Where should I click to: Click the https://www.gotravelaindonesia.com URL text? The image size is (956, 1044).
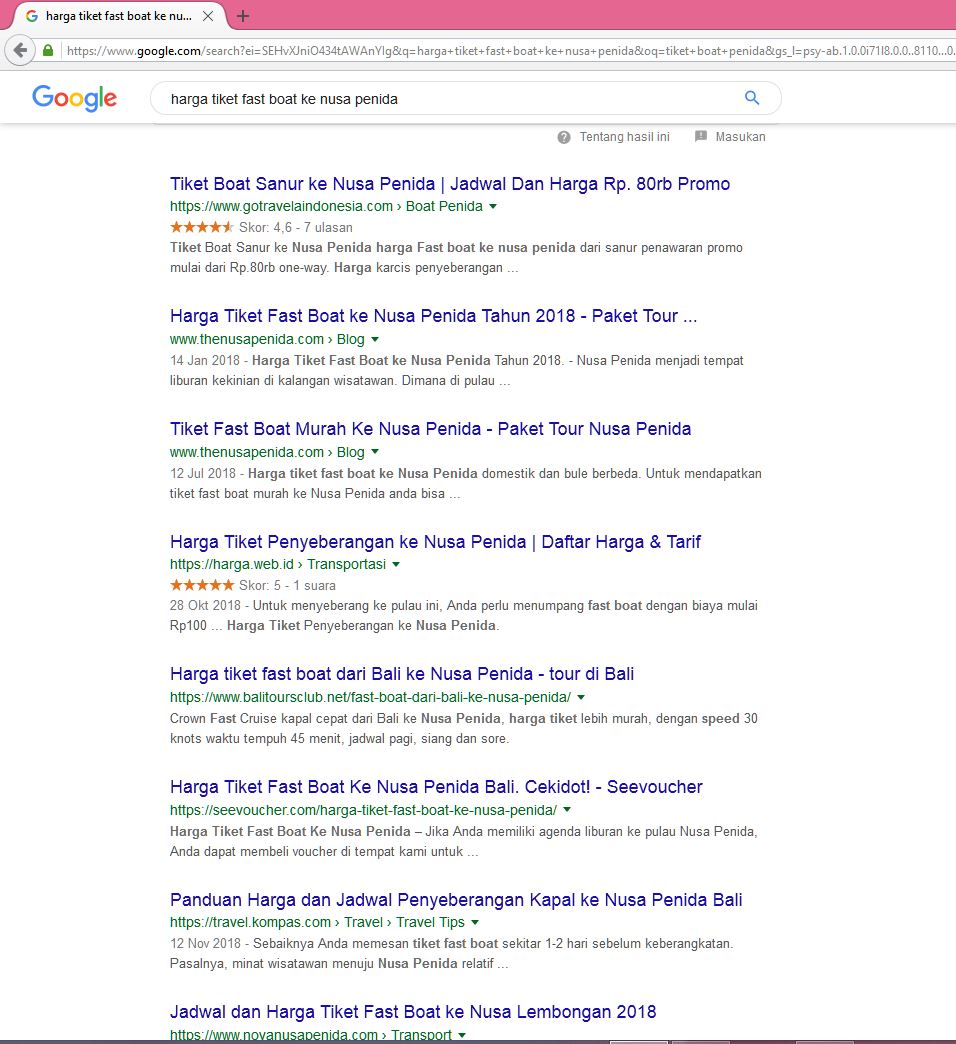(281, 206)
